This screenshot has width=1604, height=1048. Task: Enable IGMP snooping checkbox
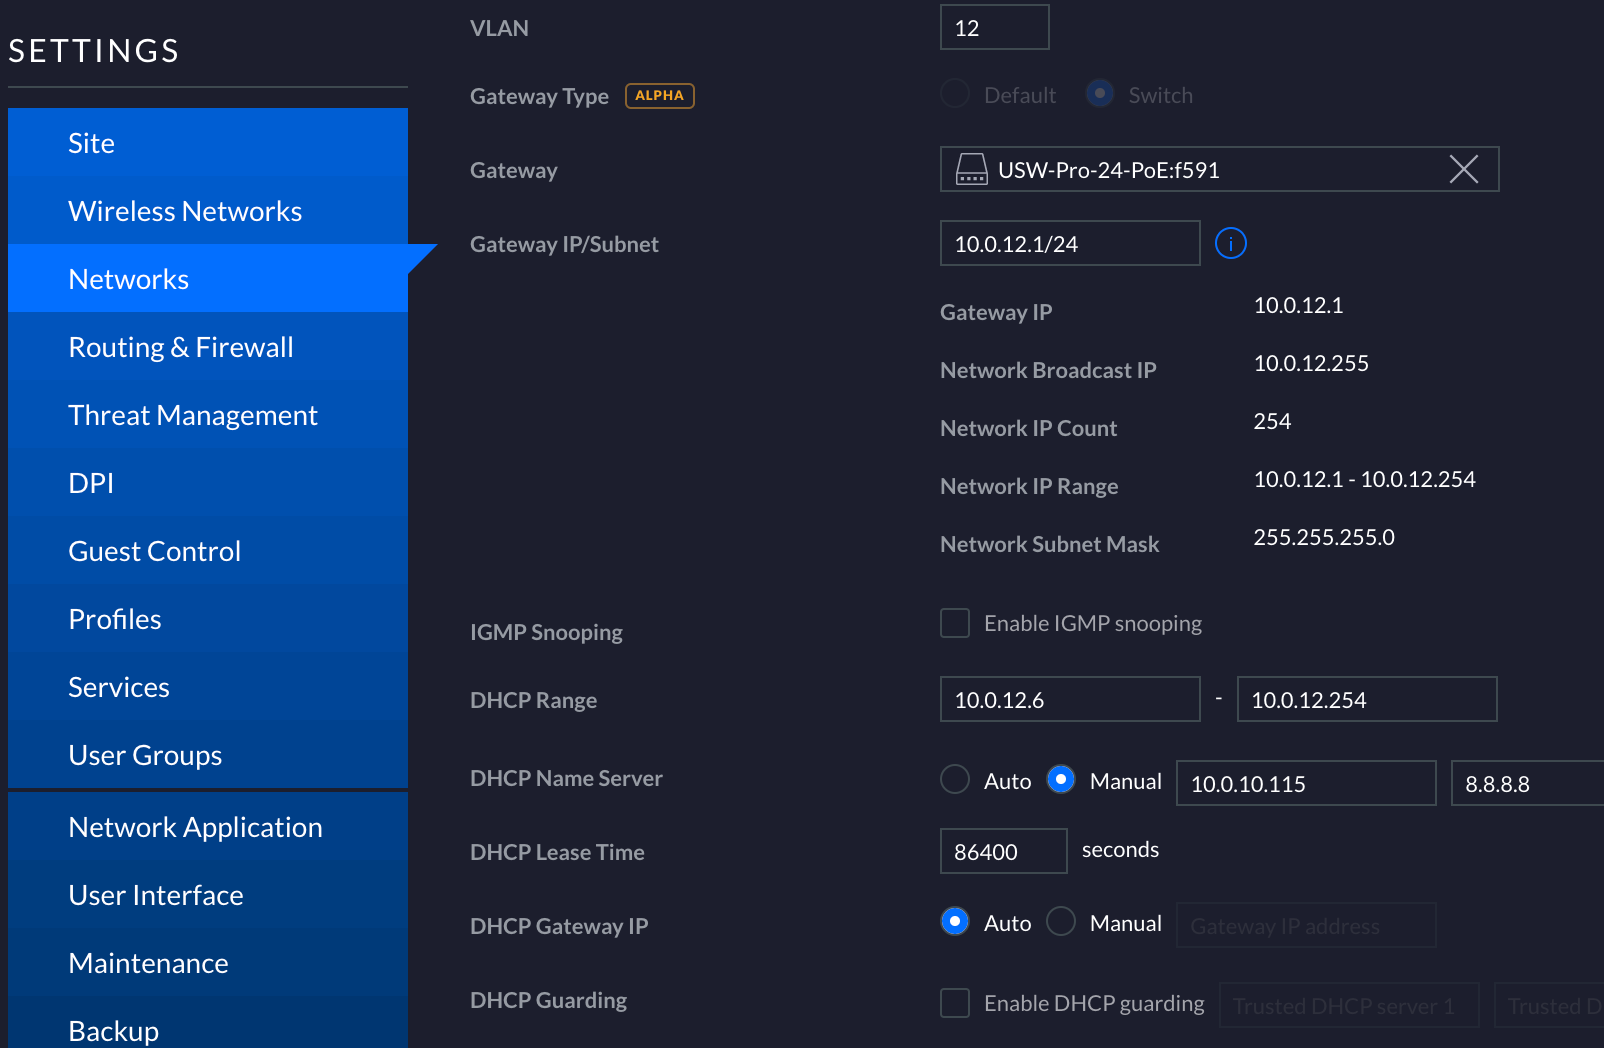pyautogui.click(x=955, y=623)
